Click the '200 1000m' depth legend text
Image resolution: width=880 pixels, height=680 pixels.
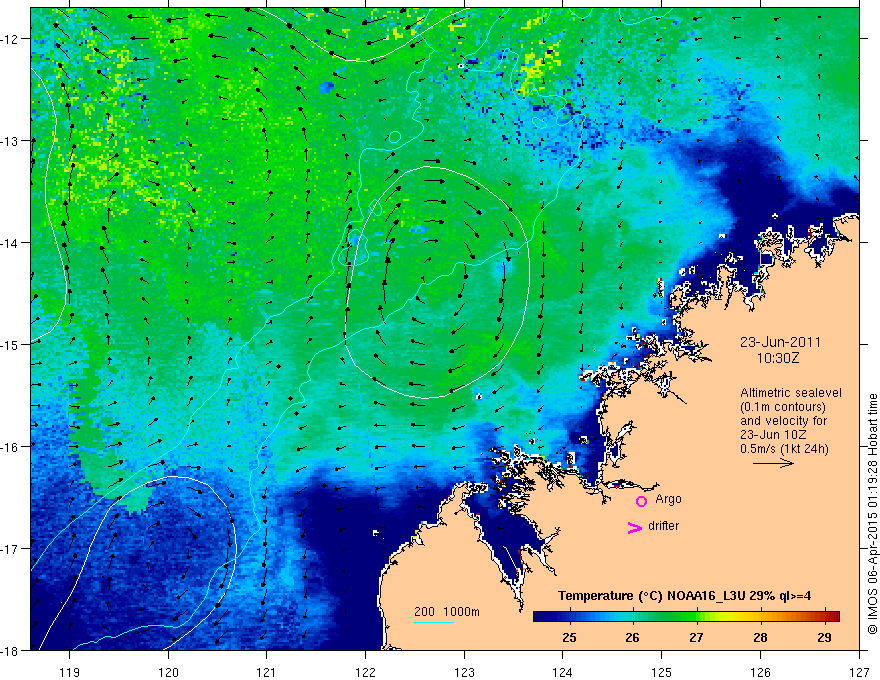pyautogui.click(x=447, y=612)
